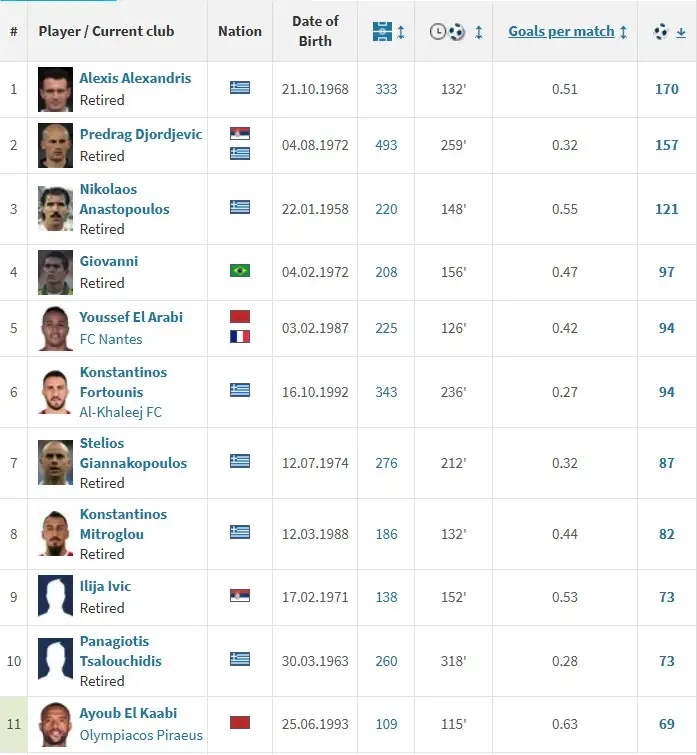Click France flag for Youssef El Arabi
The height and width of the screenshot is (755, 697).
(240, 337)
